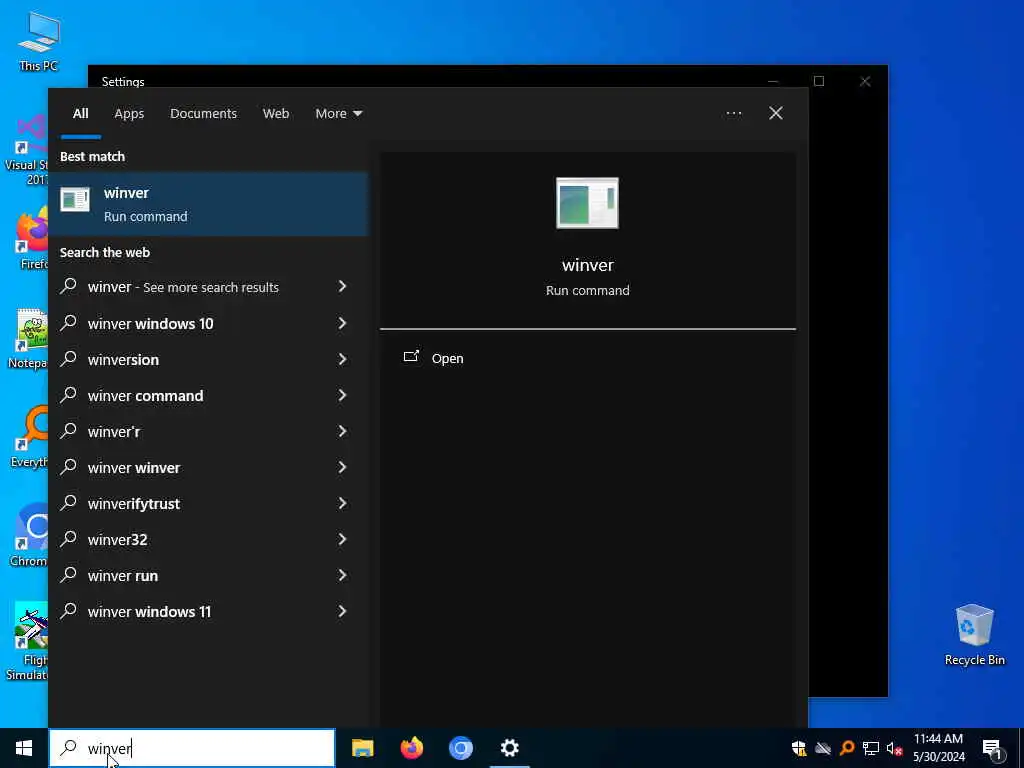The height and width of the screenshot is (768, 1024).
Task: Select the Notepad++ desktop shortcut
Action: [27, 339]
